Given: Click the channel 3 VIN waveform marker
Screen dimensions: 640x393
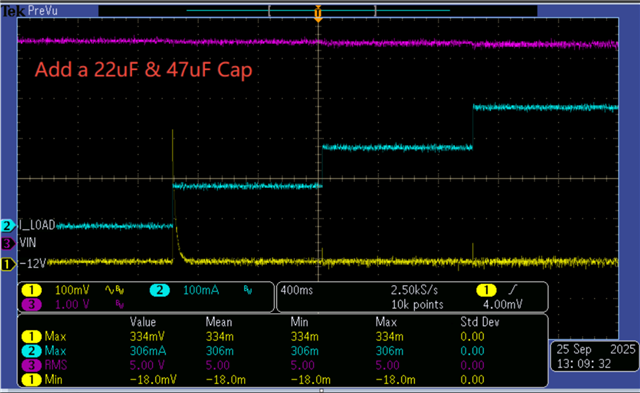Looking at the screenshot, I should click(x=8, y=244).
